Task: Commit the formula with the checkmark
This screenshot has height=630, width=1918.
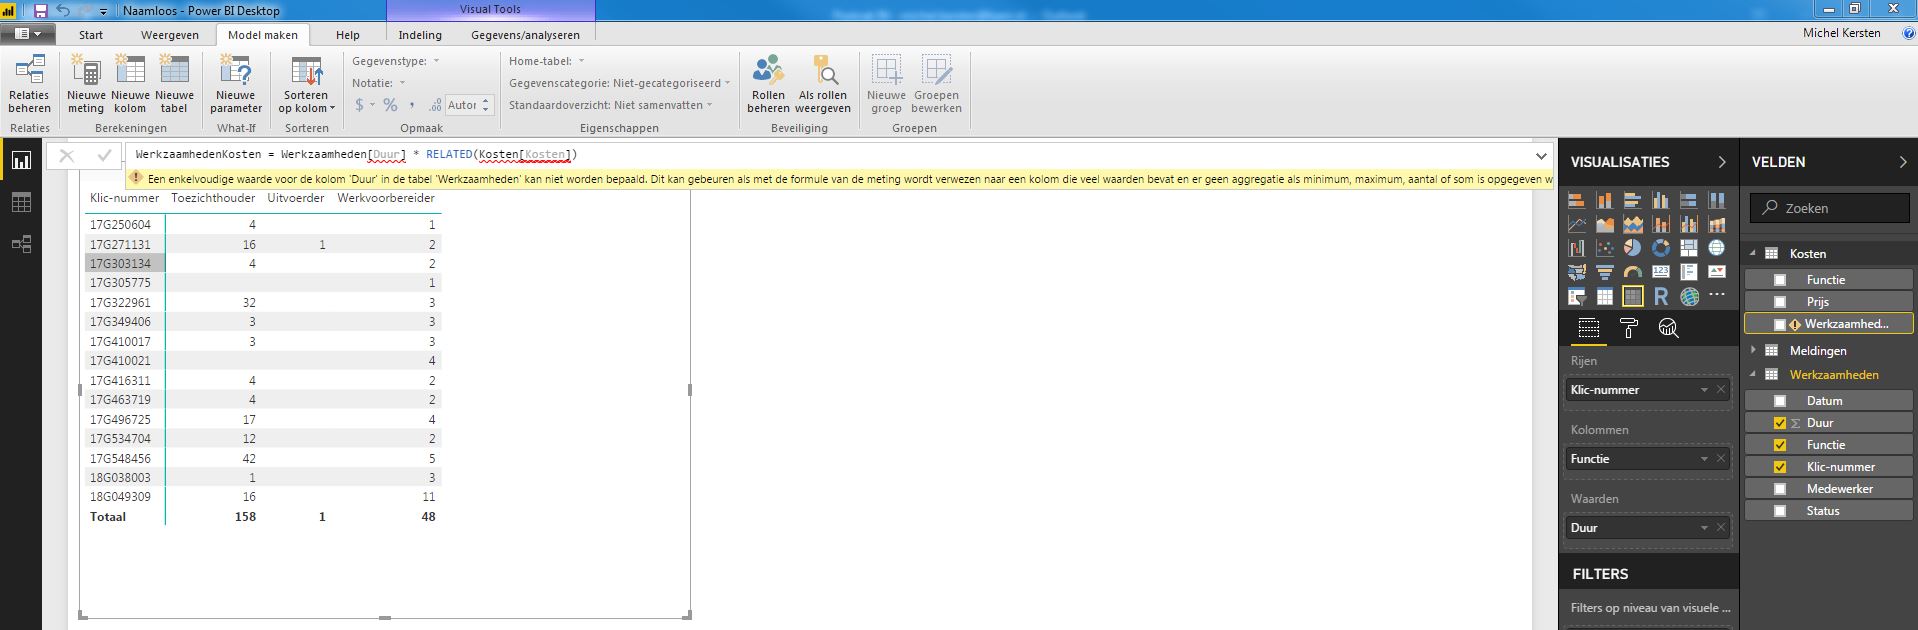Action: 104,155
